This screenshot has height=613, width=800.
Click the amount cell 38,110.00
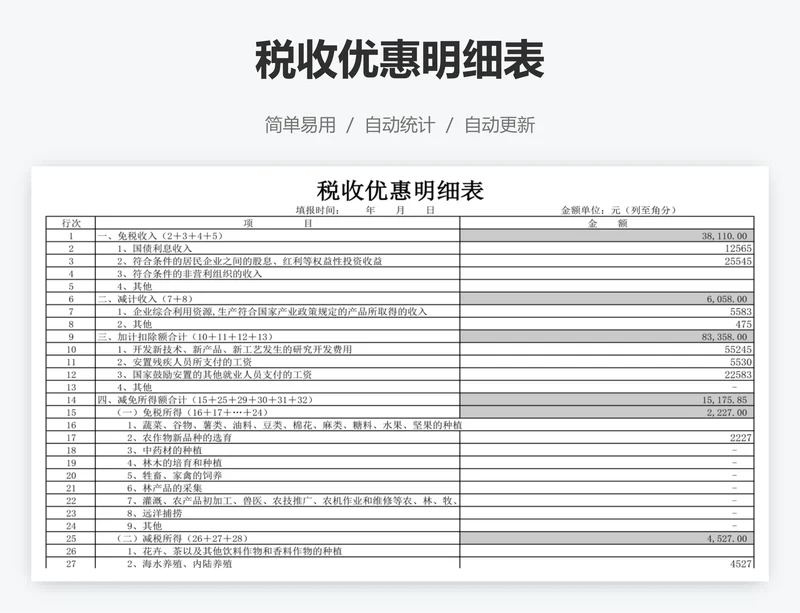tap(607, 236)
